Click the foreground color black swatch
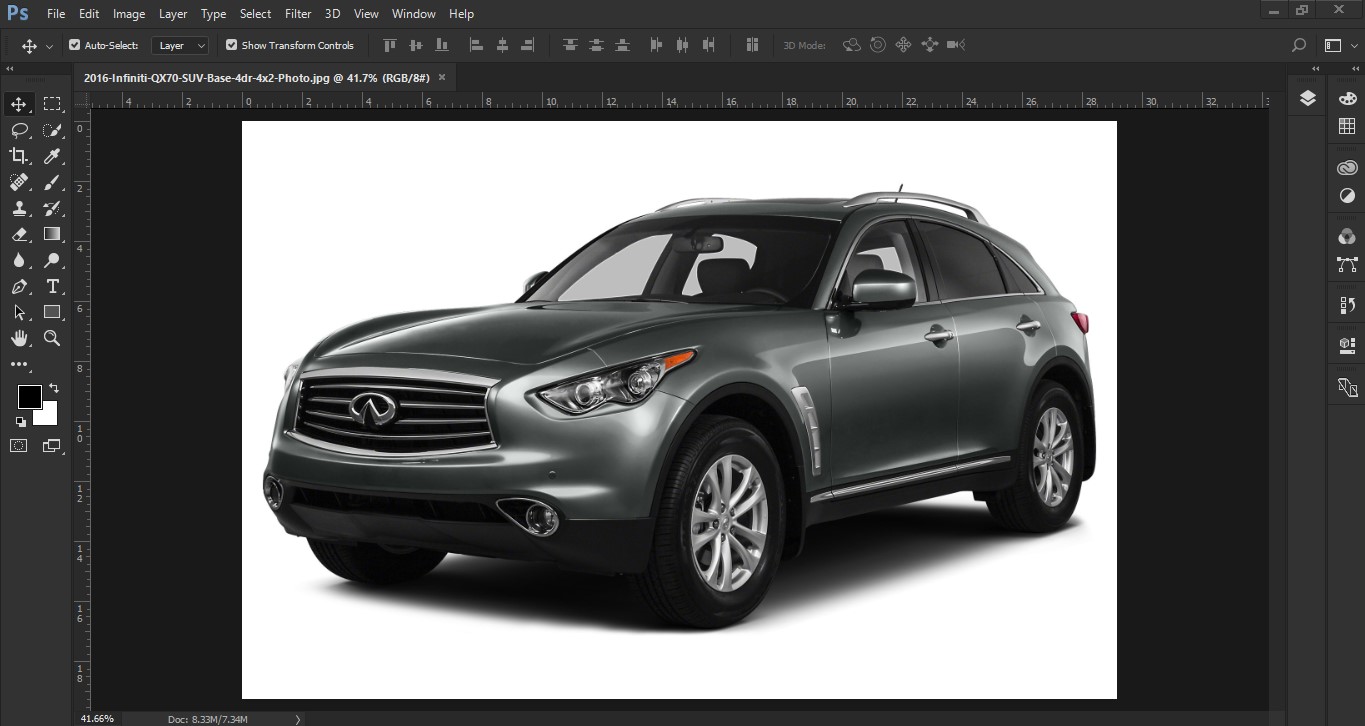Image resolution: width=1365 pixels, height=726 pixels. (28, 396)
